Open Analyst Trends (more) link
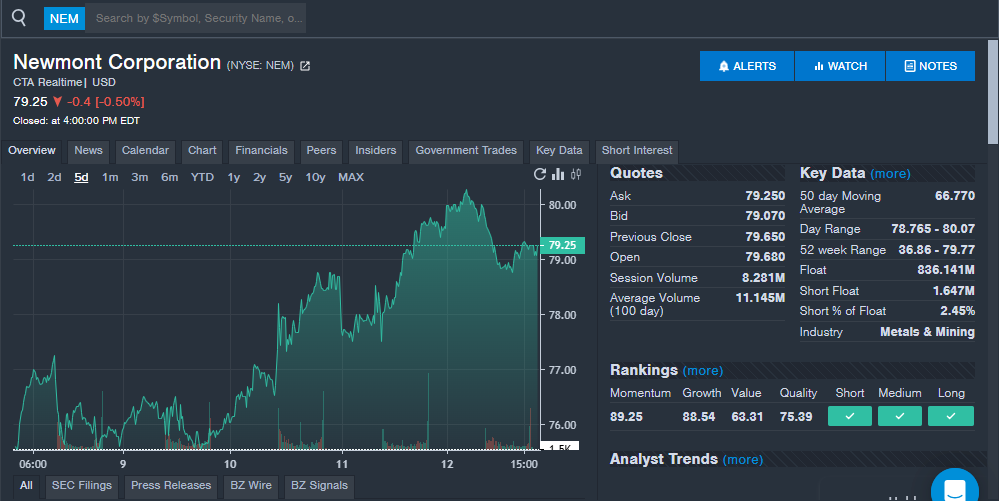Image resolution: width=999 pixels, height=501 pixels. pyautogui.click(x=743, y=460)
